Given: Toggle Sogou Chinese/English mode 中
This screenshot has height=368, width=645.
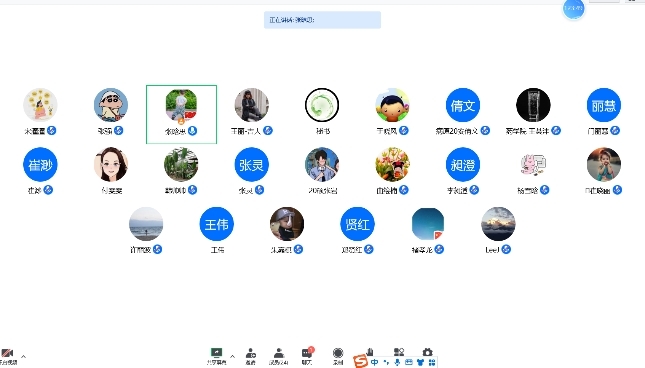Looking at the screenshot, I should (374, 362).
